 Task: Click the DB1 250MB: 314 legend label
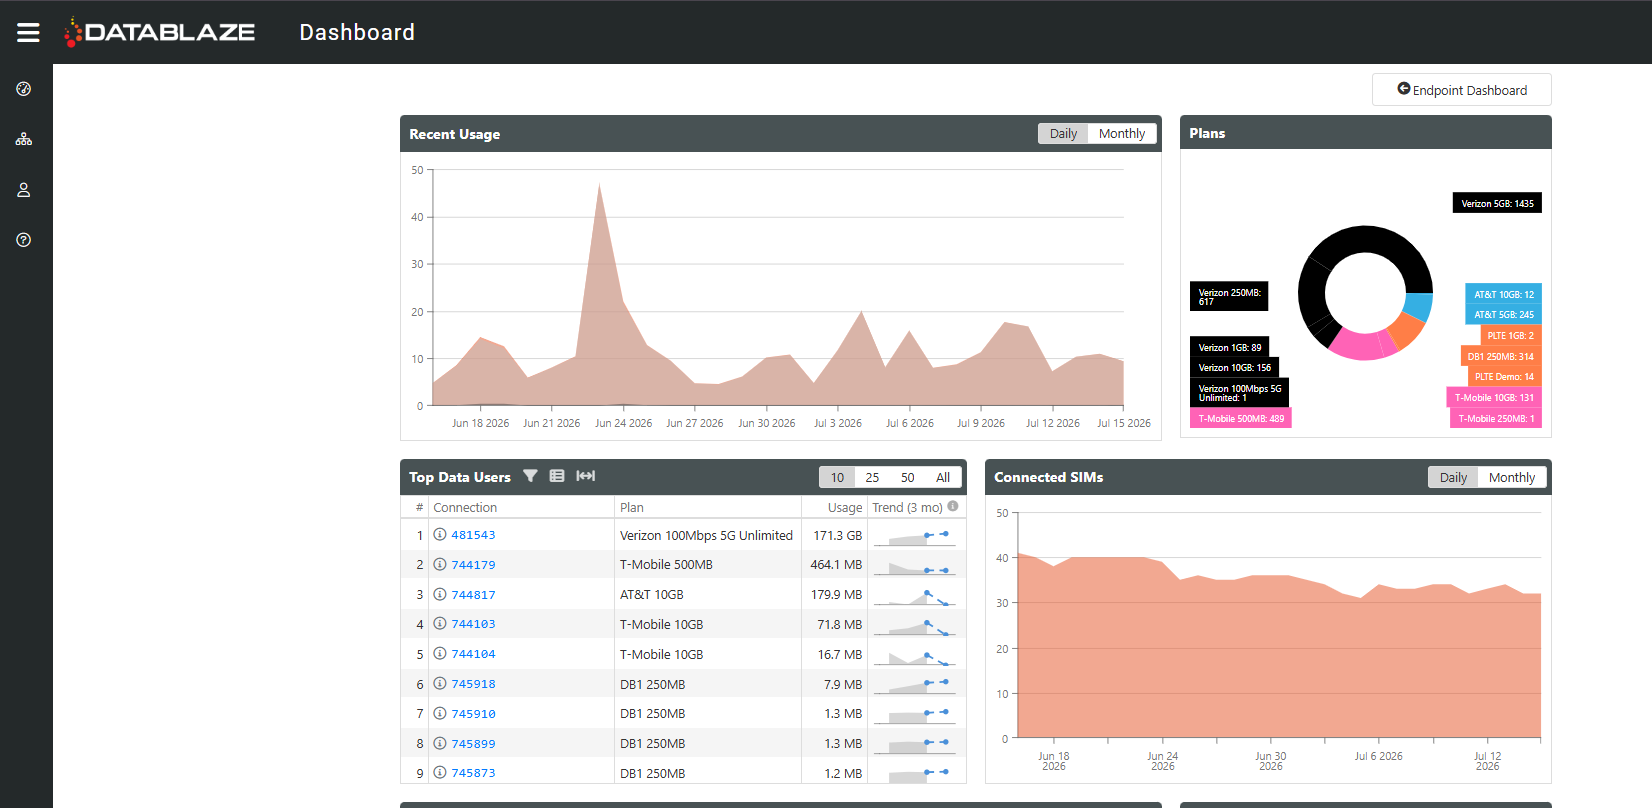tap(1500, 356)
